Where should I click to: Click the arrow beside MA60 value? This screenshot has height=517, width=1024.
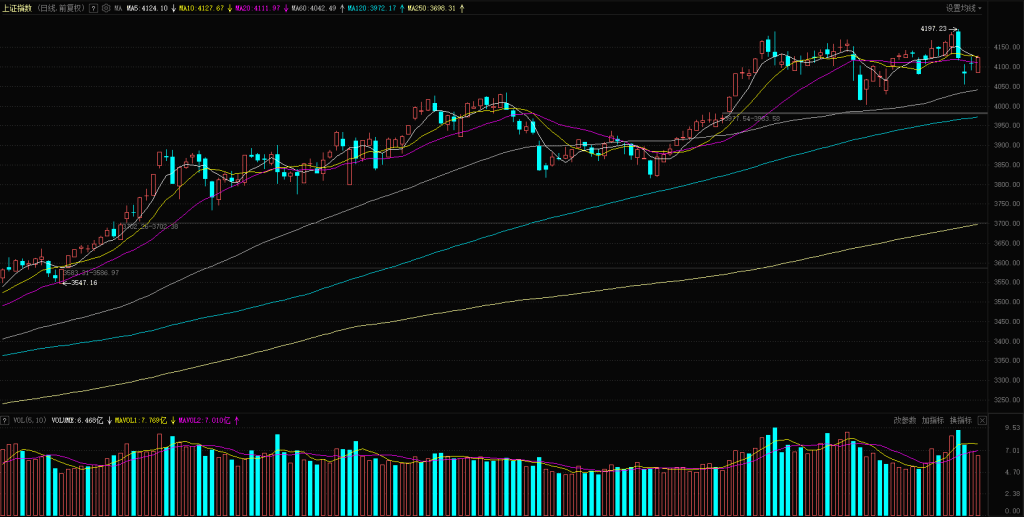(x=342, y=8)
